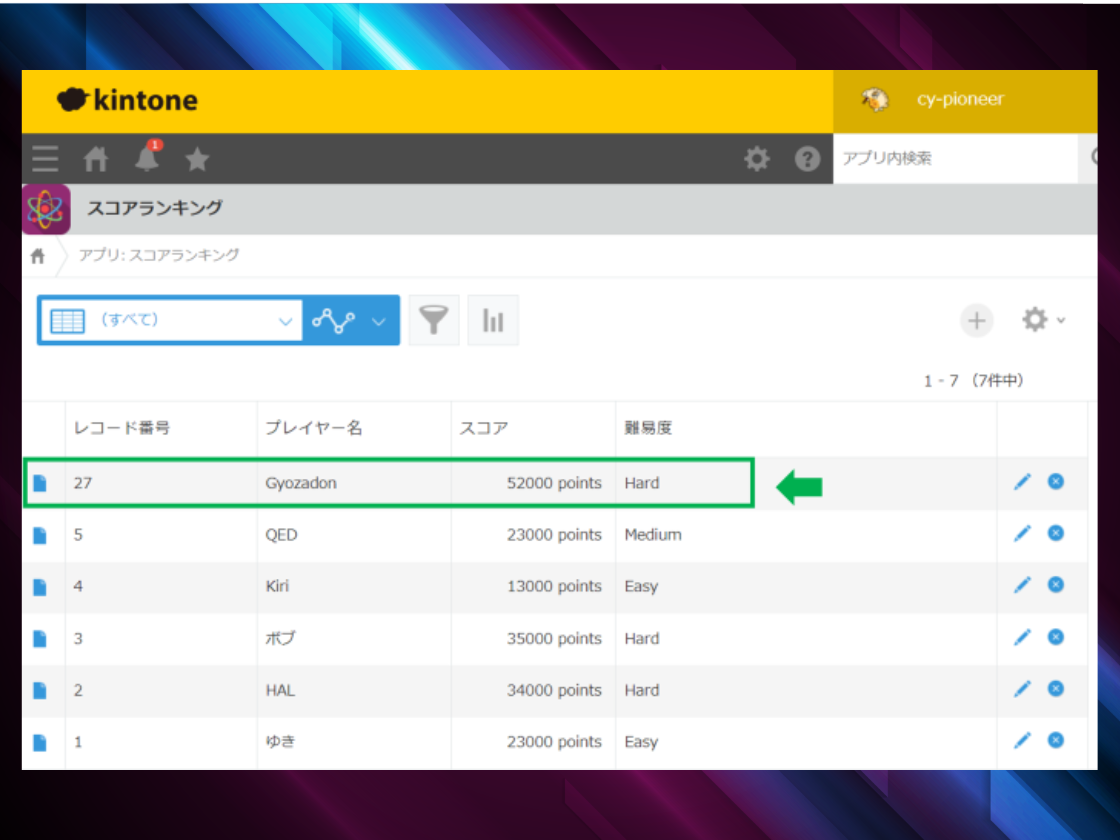Open the notifications bell

(x=147, y=158)
